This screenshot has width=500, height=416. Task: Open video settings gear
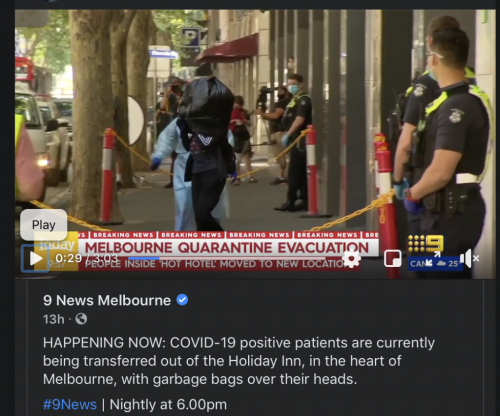pos(352,259)
